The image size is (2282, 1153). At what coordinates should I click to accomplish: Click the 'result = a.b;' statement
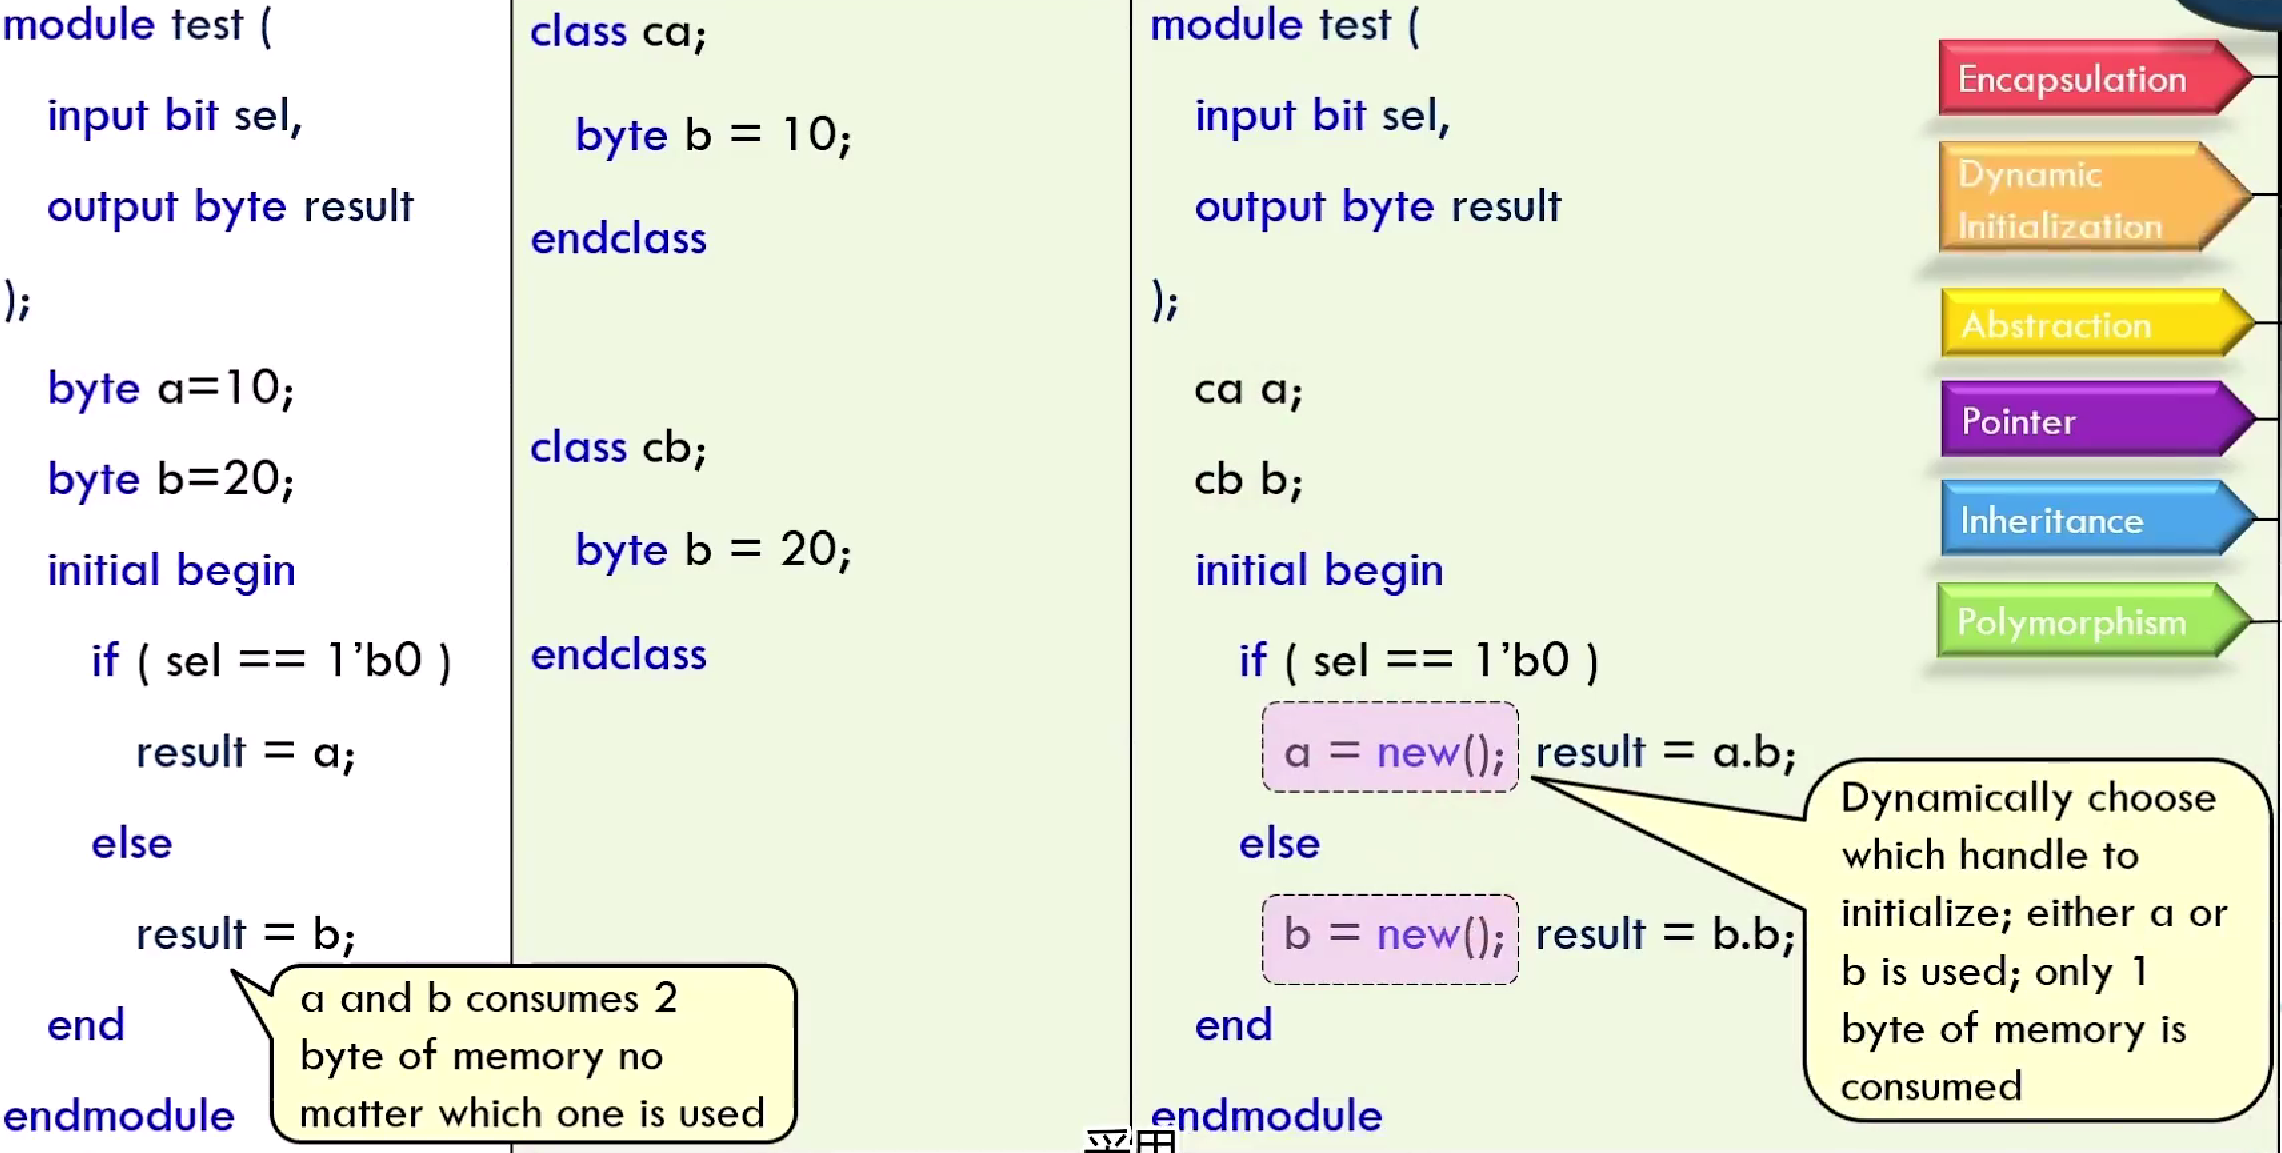pyautogui.click(x=1665, y=752)
